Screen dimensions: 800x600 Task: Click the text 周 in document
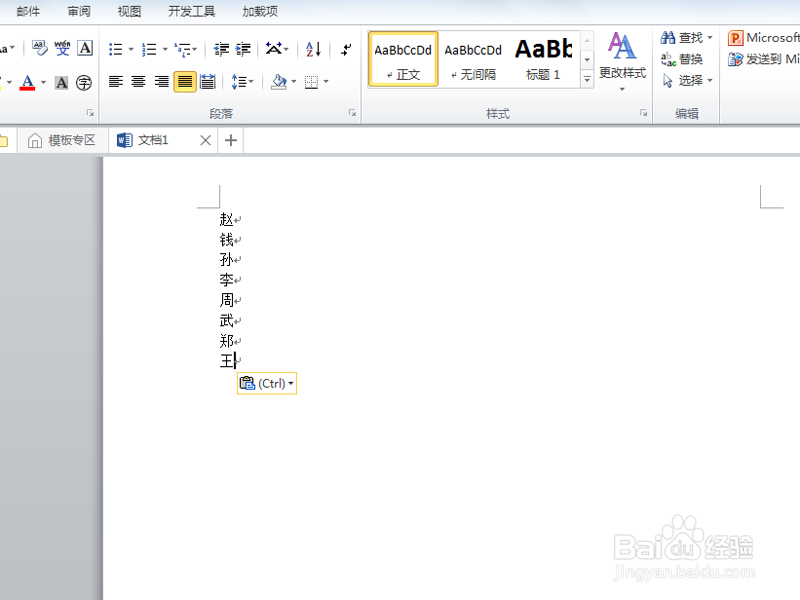(226, 300)
